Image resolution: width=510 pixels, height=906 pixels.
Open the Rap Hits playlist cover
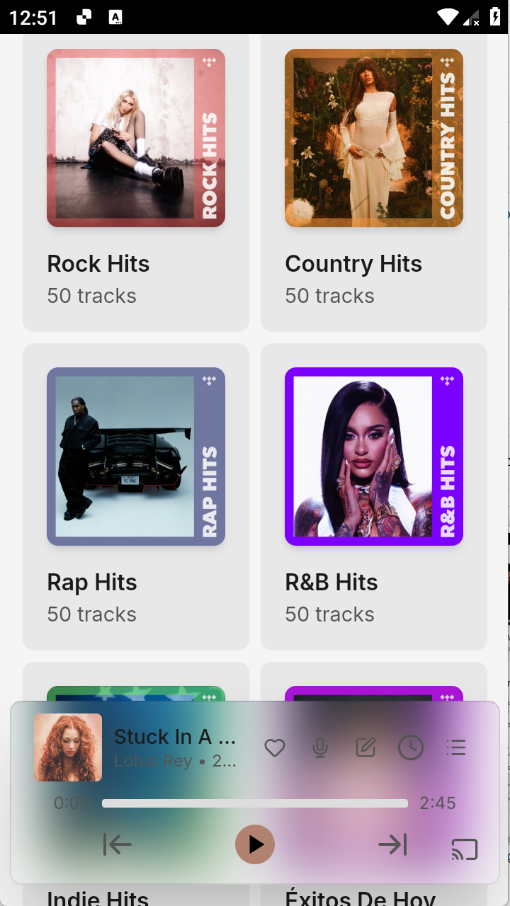tap(136, 456)
